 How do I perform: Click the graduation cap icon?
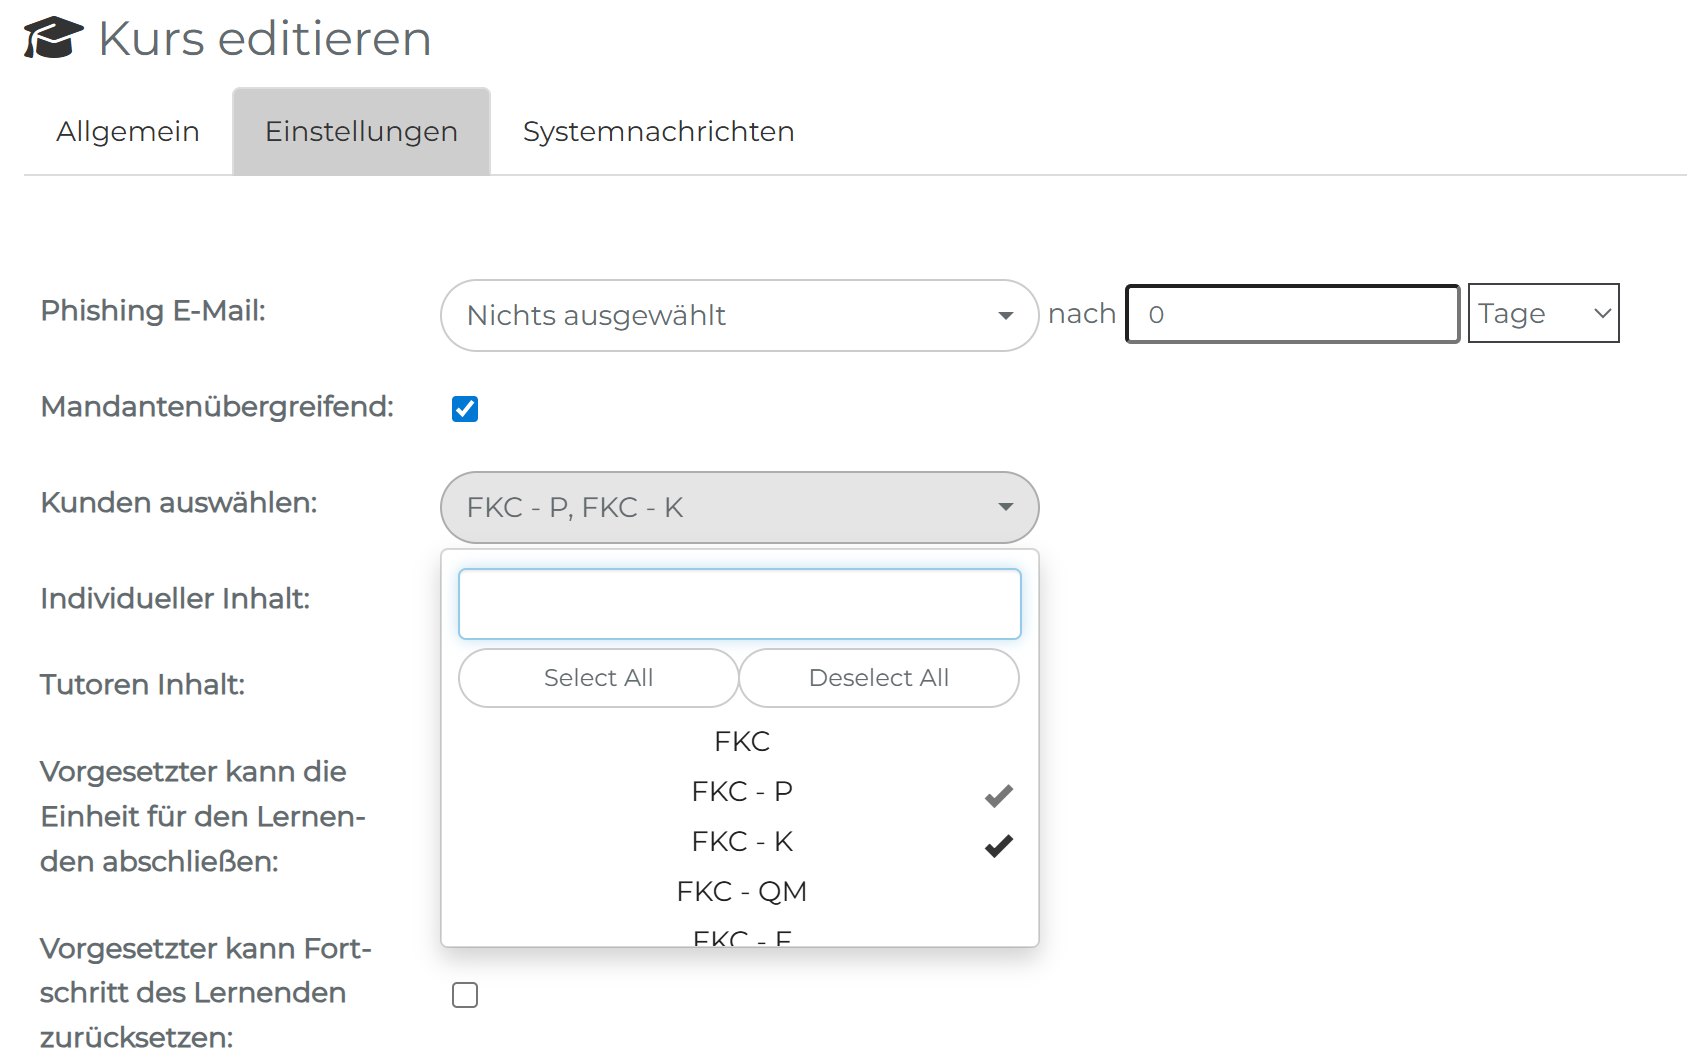pos(53,38)
